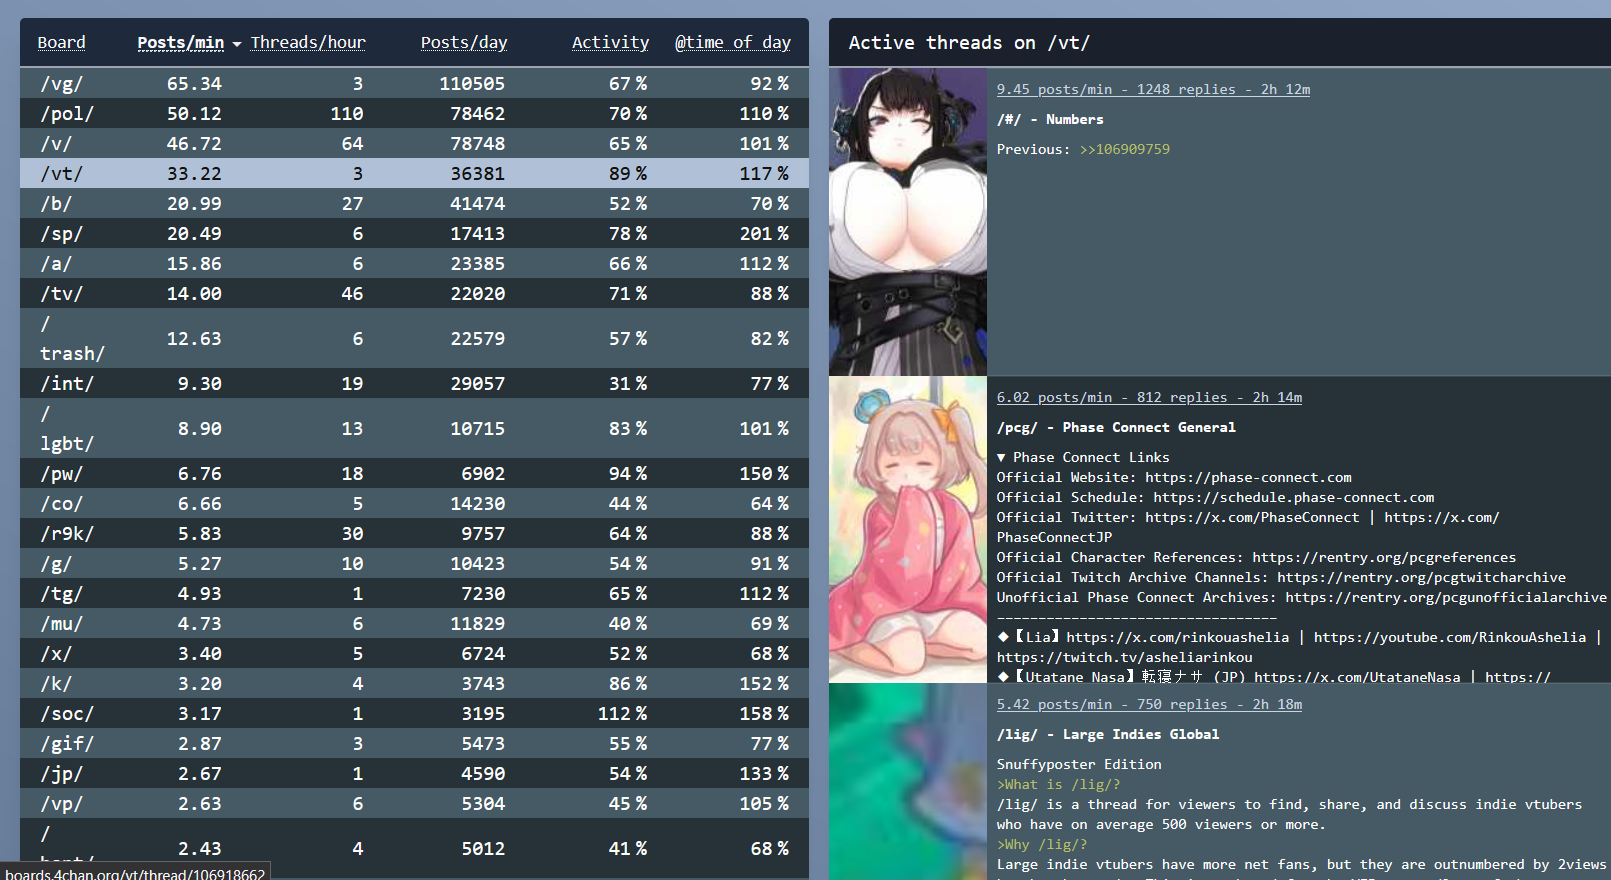Select the /k/ board row
This screenshot has width=1611, height=880.
[x=414, y=683]
